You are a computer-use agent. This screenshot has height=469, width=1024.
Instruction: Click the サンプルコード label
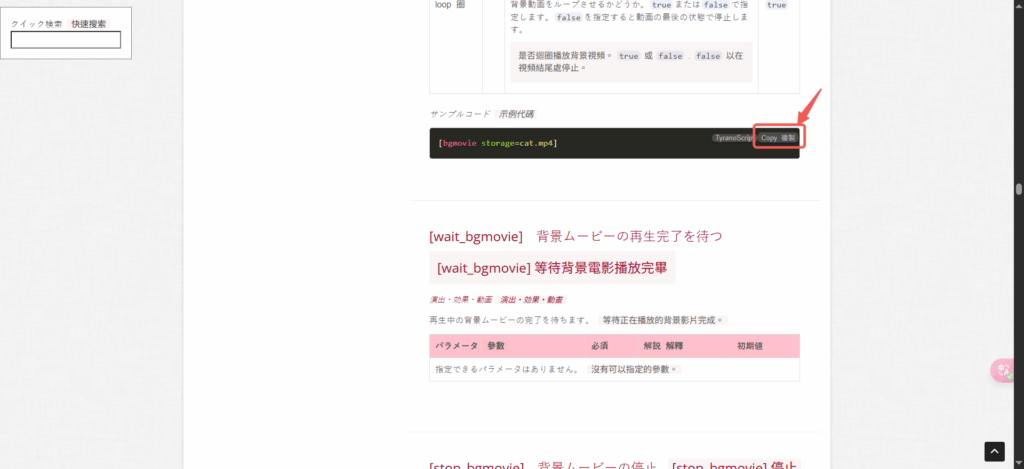pyautogui.click(x=460, y=114)
